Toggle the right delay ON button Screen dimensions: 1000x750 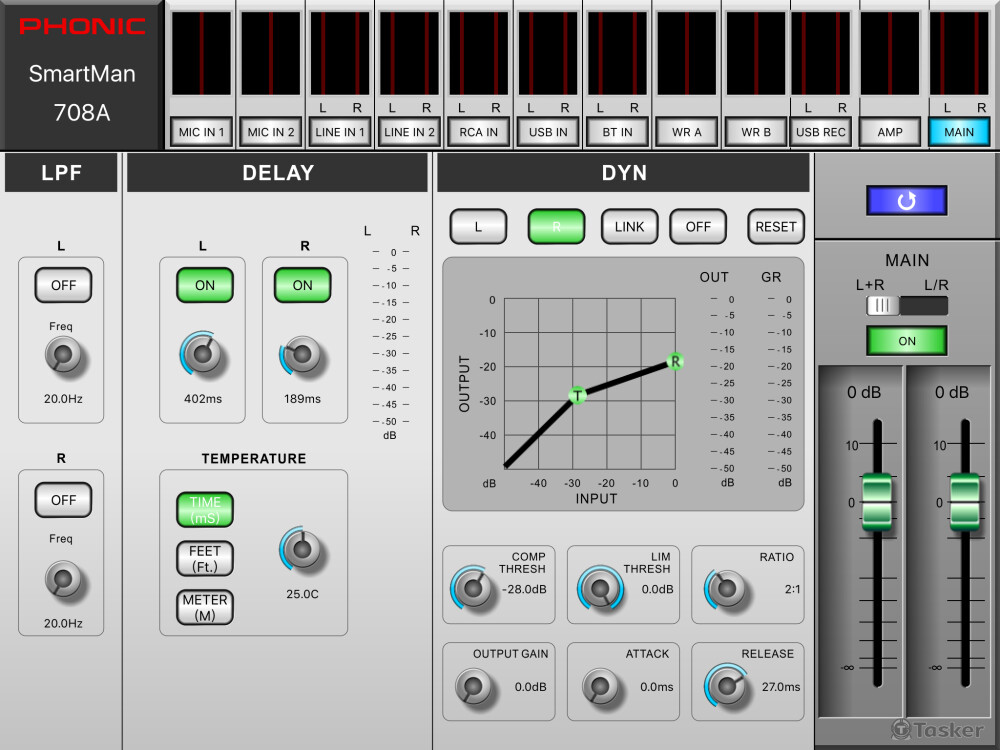click(x=302, y=285)
